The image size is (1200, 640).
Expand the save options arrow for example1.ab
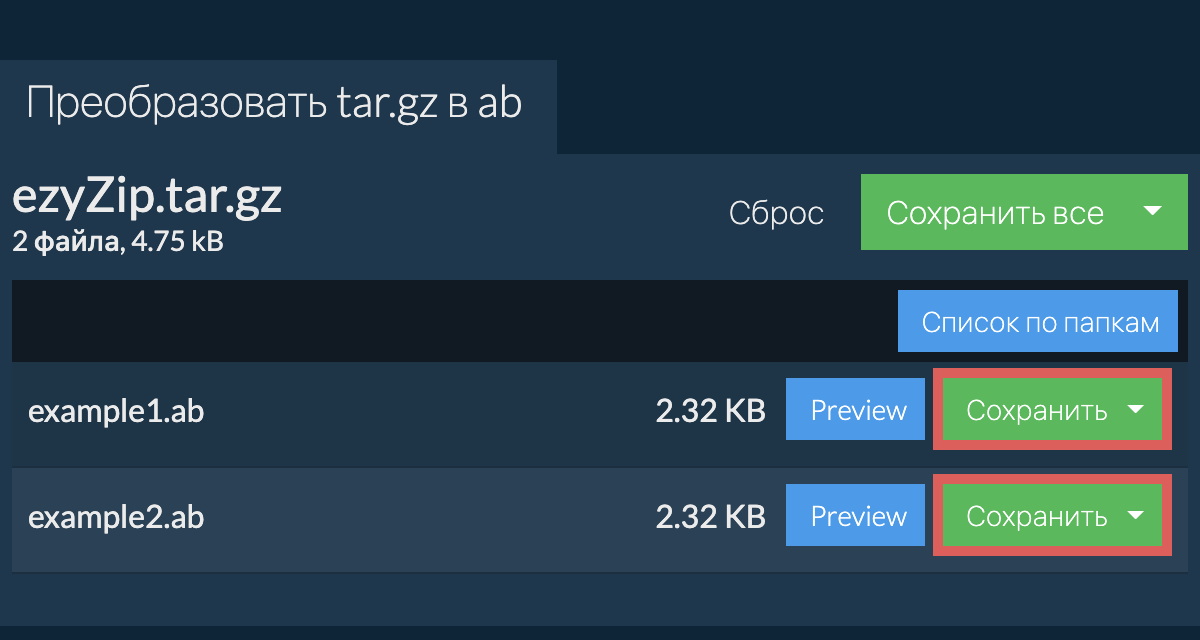[1135, 410]
